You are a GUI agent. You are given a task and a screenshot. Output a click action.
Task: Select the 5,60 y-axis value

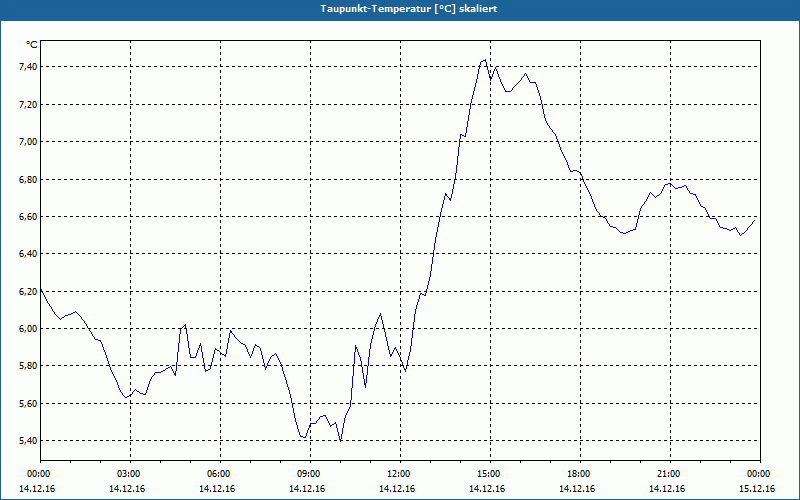pos(28,404)
